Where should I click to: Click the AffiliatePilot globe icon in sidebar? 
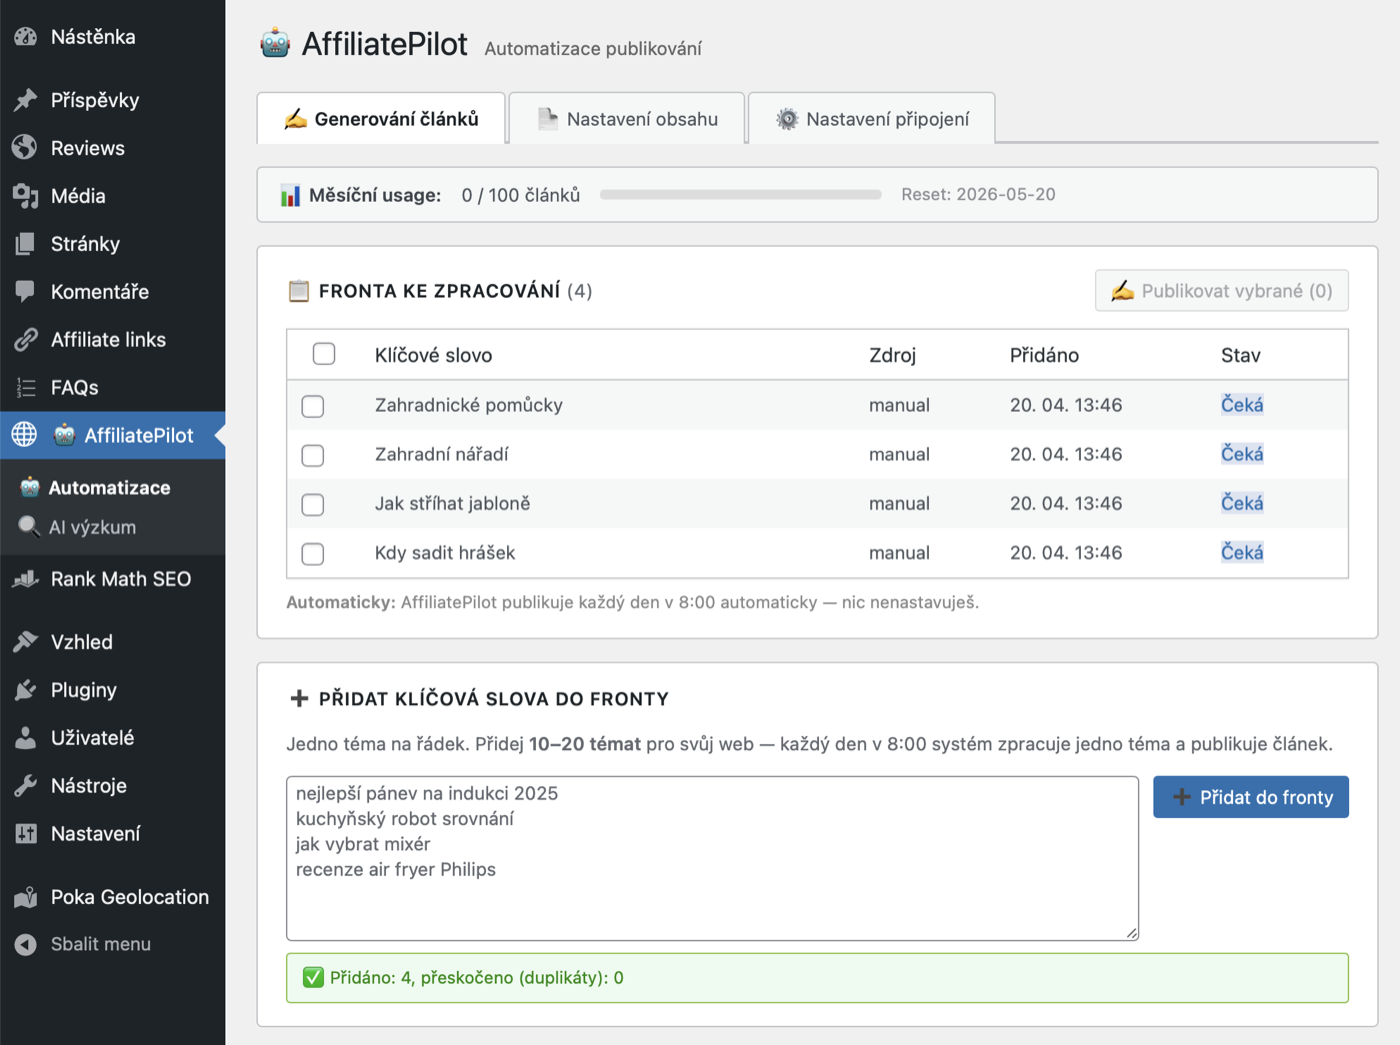(25, 435)
